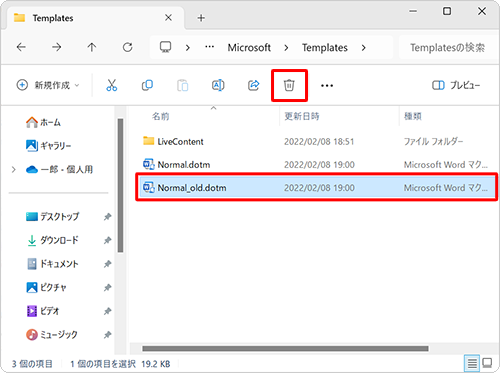Expand the 一郎 - 個人用 tree node
This screenshot has height=373, width=500.
click(14, 170)
